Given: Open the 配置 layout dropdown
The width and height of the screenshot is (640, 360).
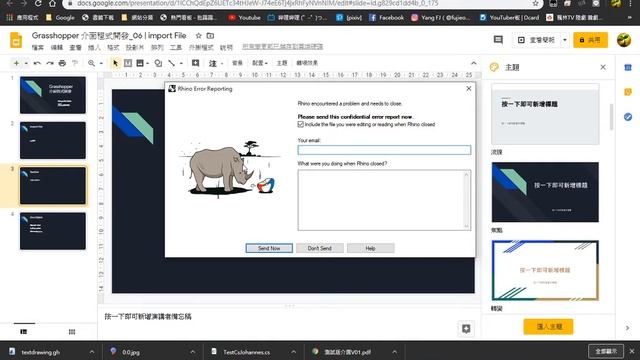Looking at the screenshot, I should (260, 63).
